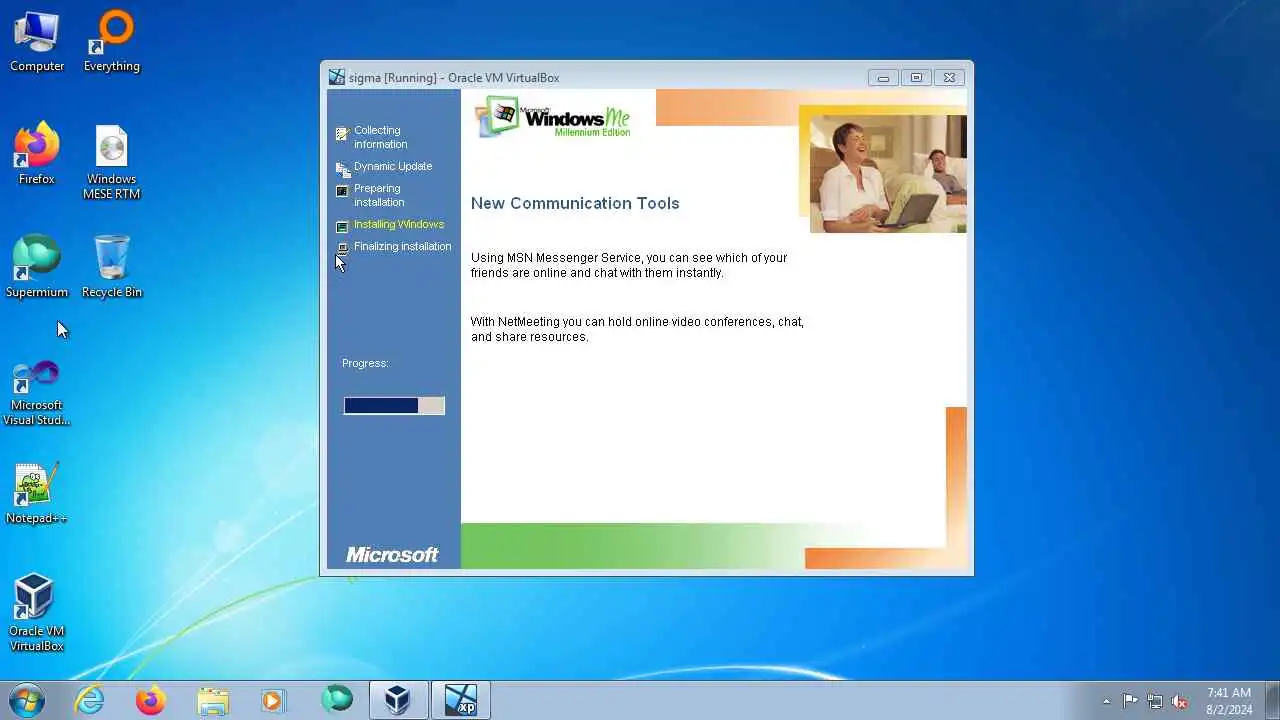Switch to the running XP-icon VM taskbar button
1280x720 pixels.
click(x=461, y=700)
